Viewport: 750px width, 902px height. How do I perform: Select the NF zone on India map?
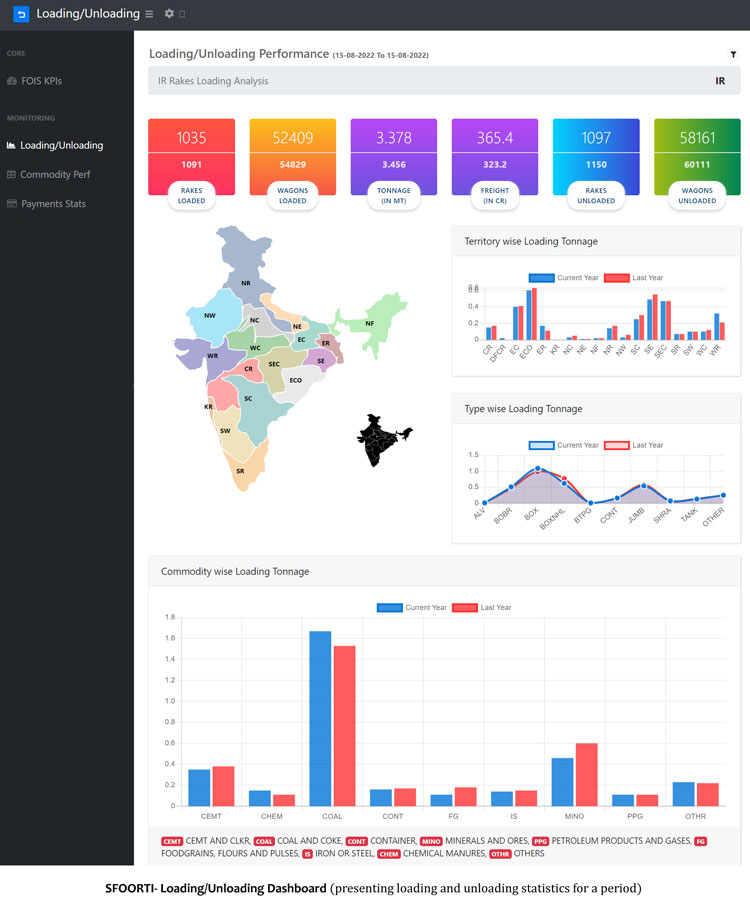click(x=369, y=323)
